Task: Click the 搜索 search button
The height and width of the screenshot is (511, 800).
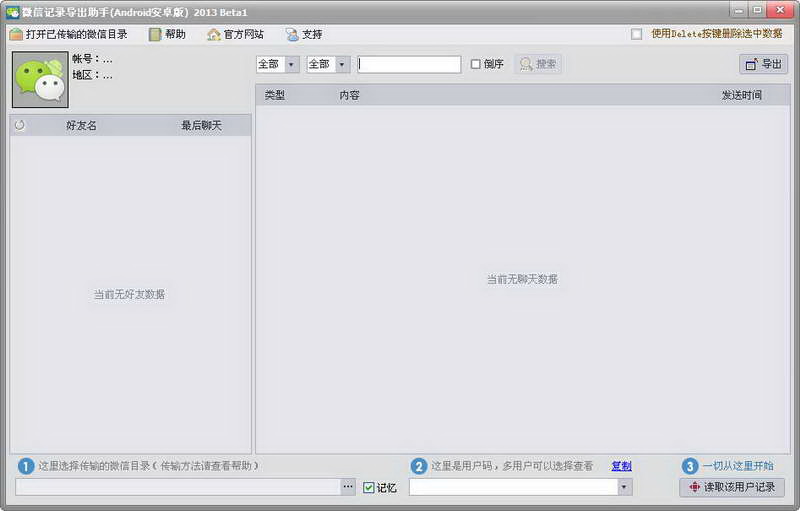Action: point(538,64)
